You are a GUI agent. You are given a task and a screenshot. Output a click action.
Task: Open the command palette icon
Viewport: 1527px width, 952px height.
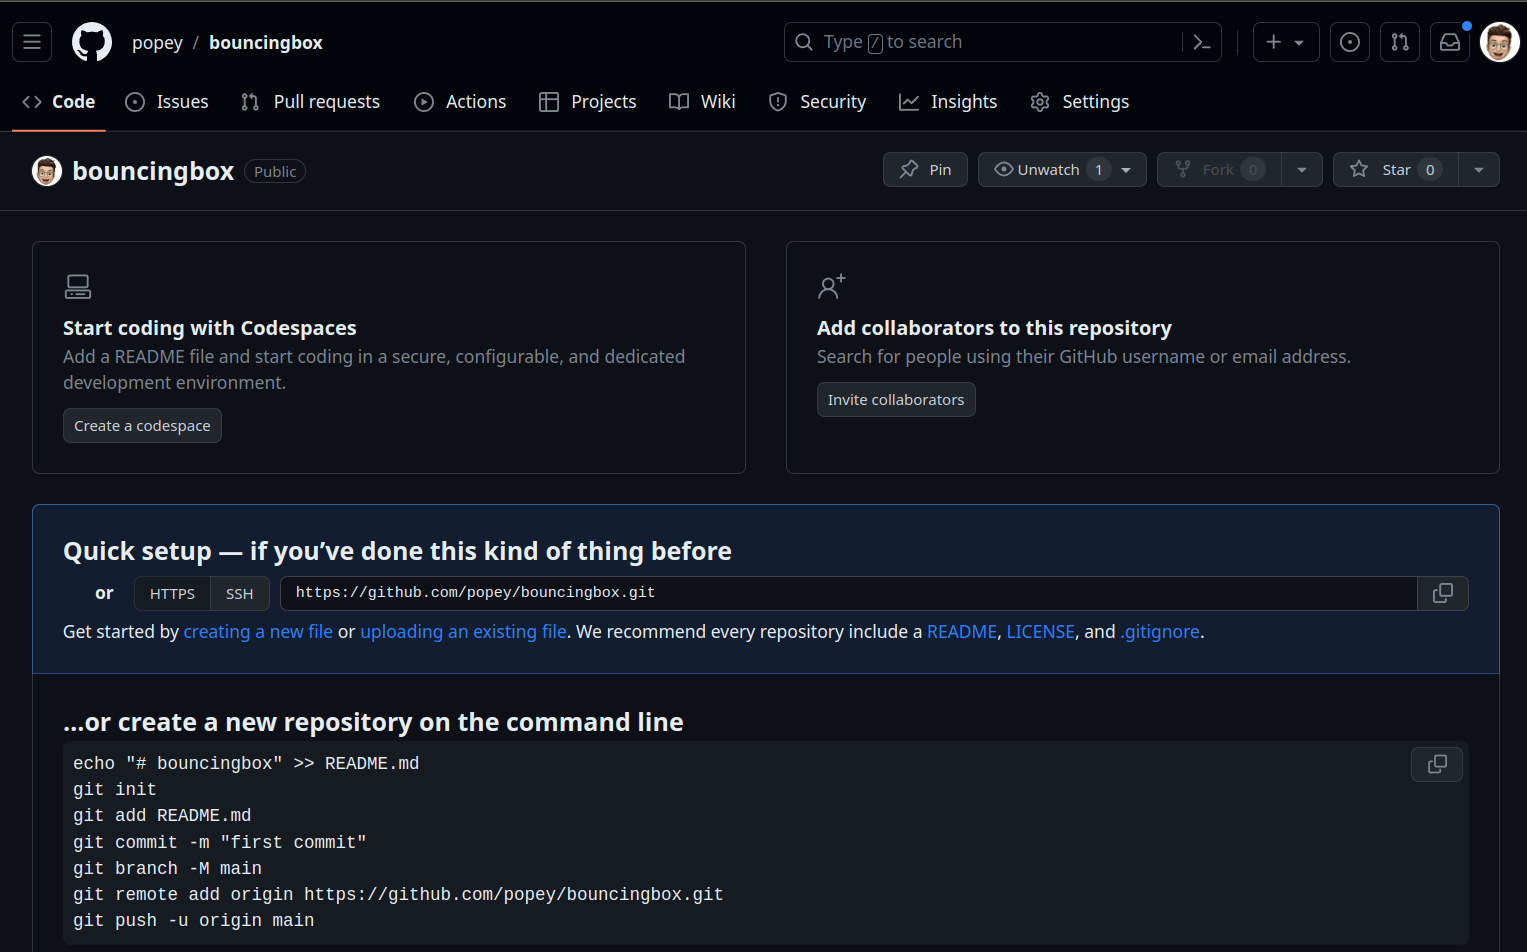click(x=1202, y=42)
